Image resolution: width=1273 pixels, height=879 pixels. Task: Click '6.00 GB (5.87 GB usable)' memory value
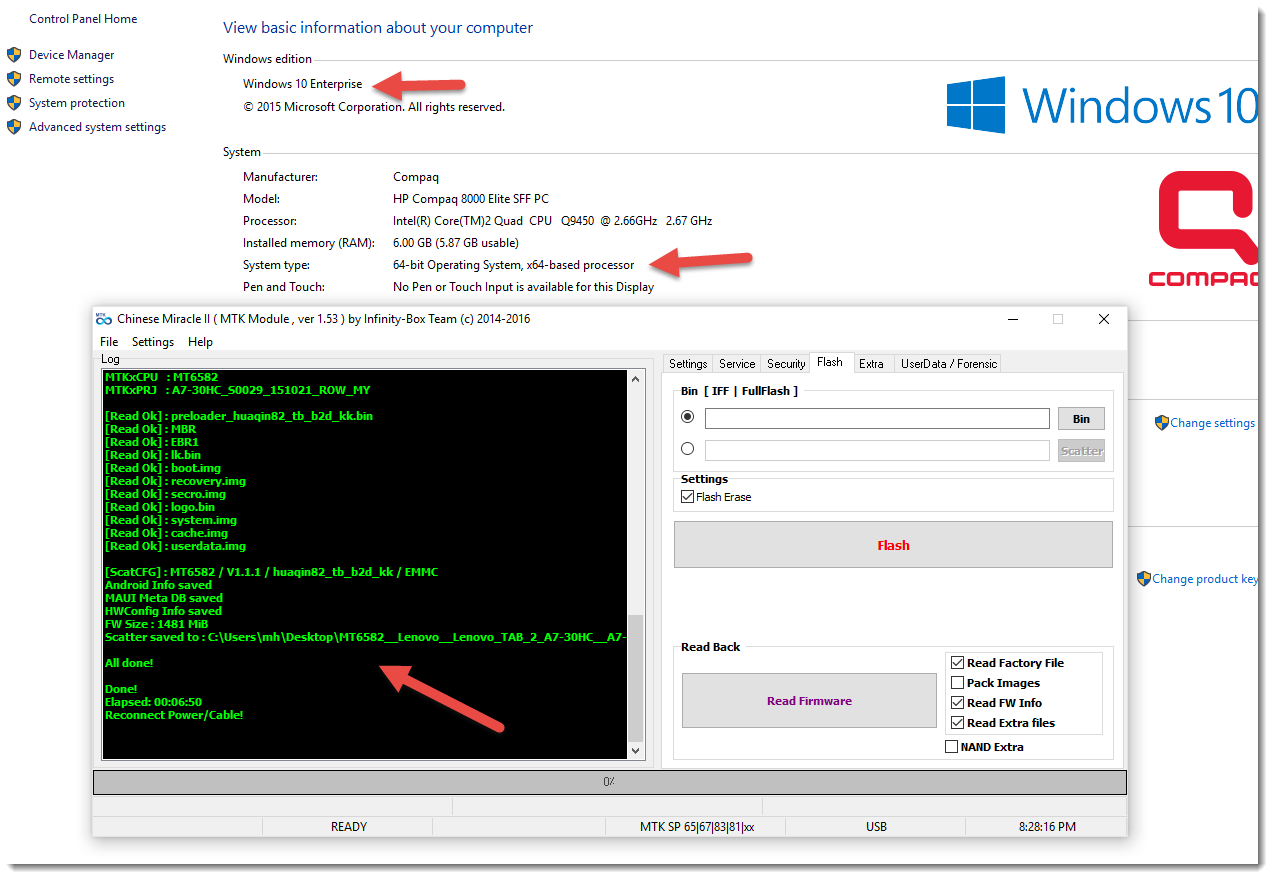point(456,243)
